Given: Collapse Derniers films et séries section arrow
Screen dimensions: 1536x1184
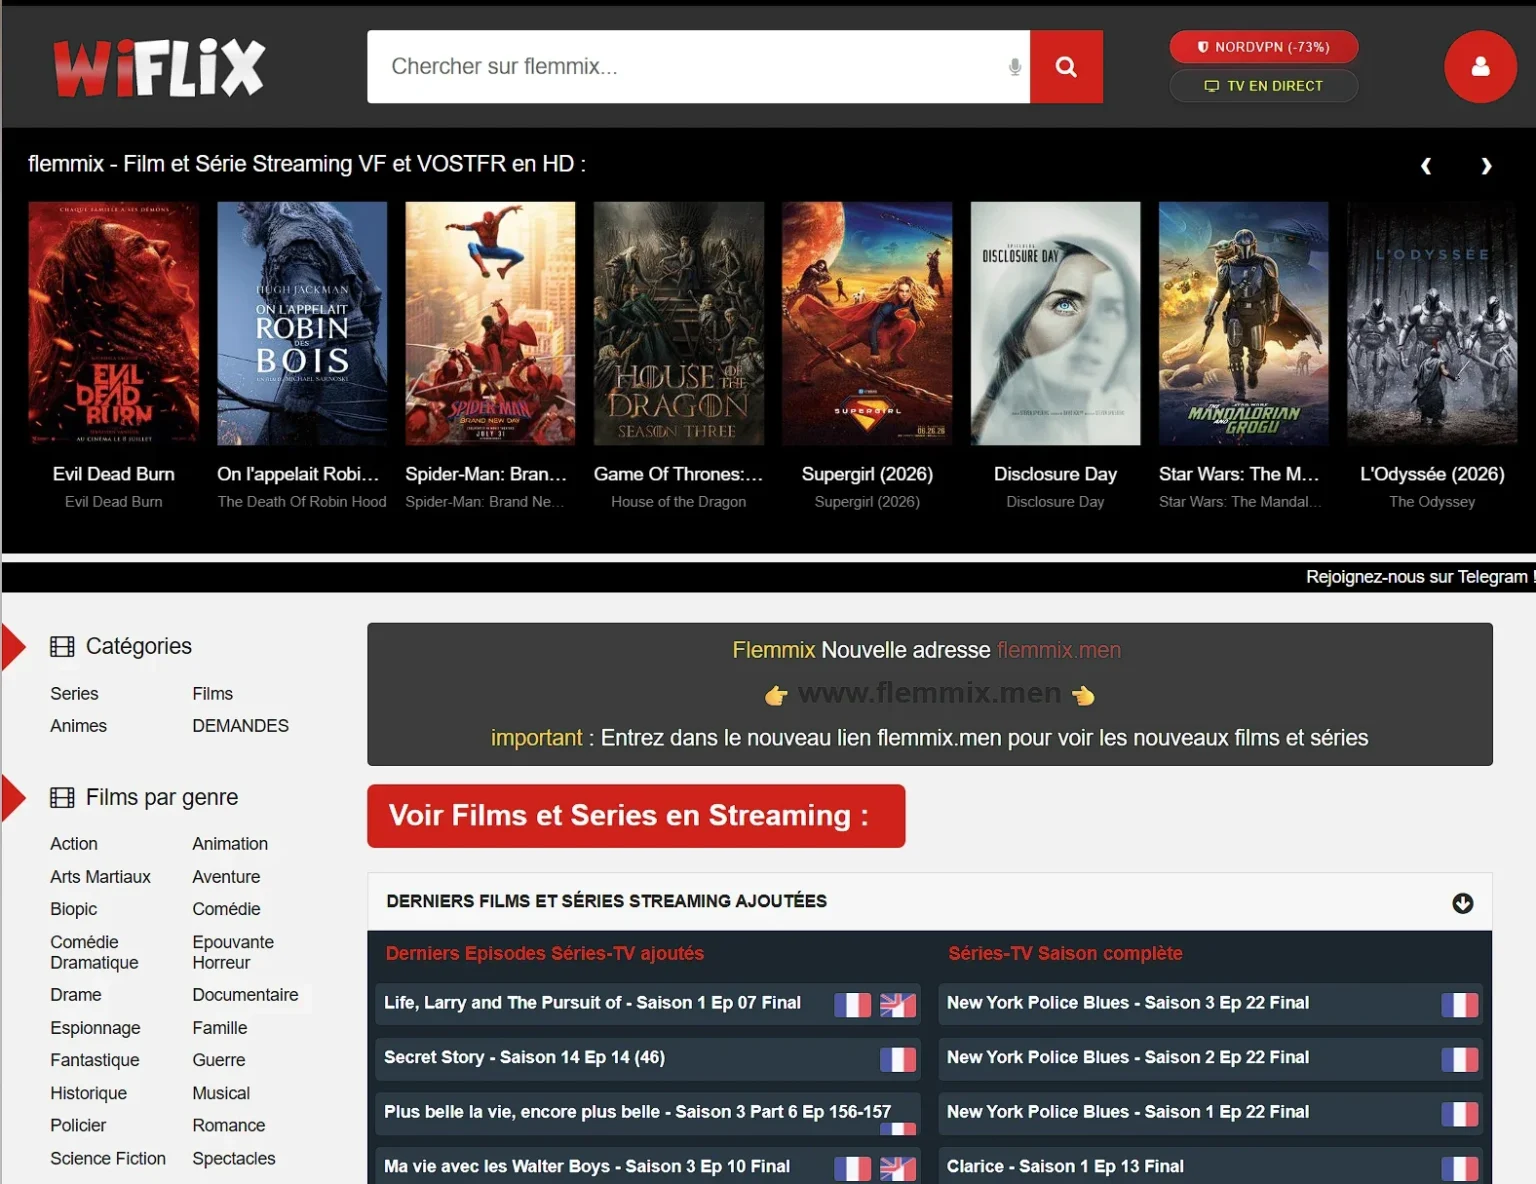Looking at the screenshot, I should pyautogui.click(x=1462, y=904).
